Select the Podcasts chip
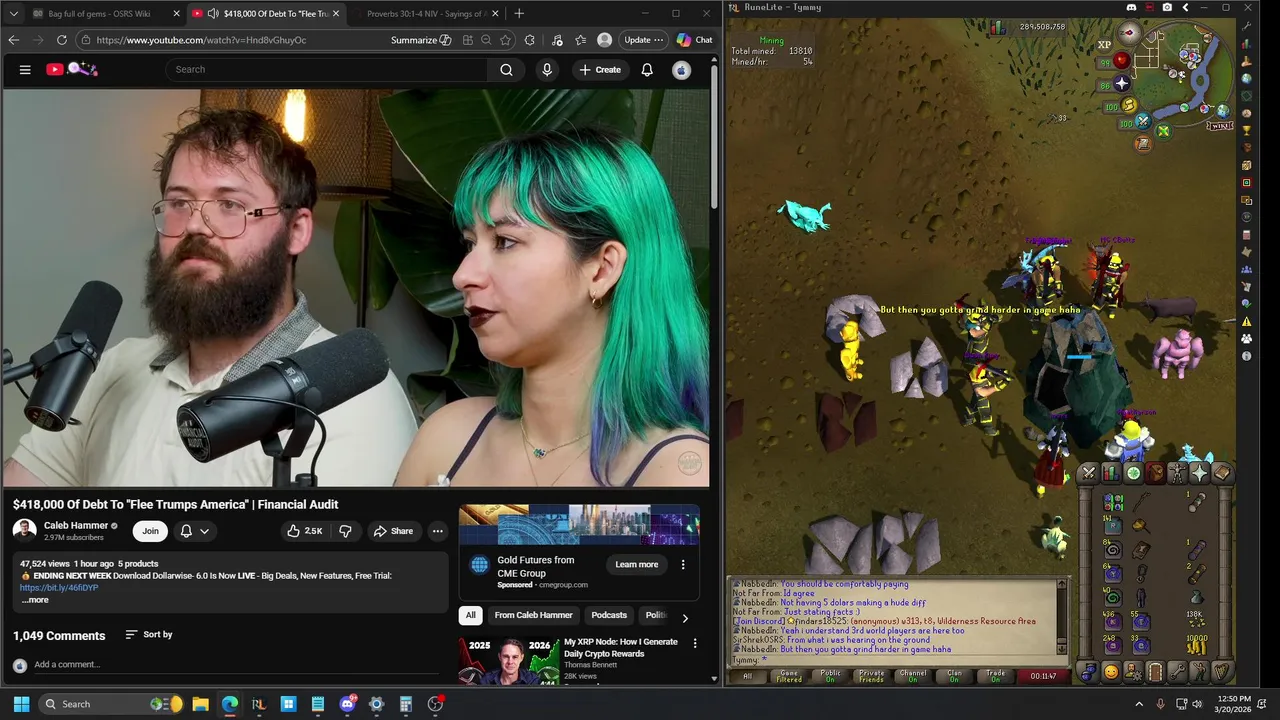Viewport: 1280px width, 720px height. [609, 615]
